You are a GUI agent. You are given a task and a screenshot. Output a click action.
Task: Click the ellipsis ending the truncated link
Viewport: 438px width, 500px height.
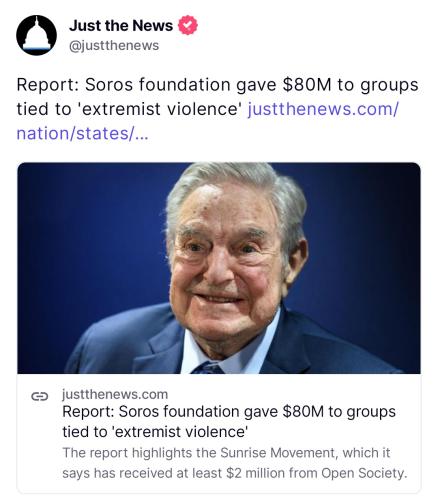point(142,134)
